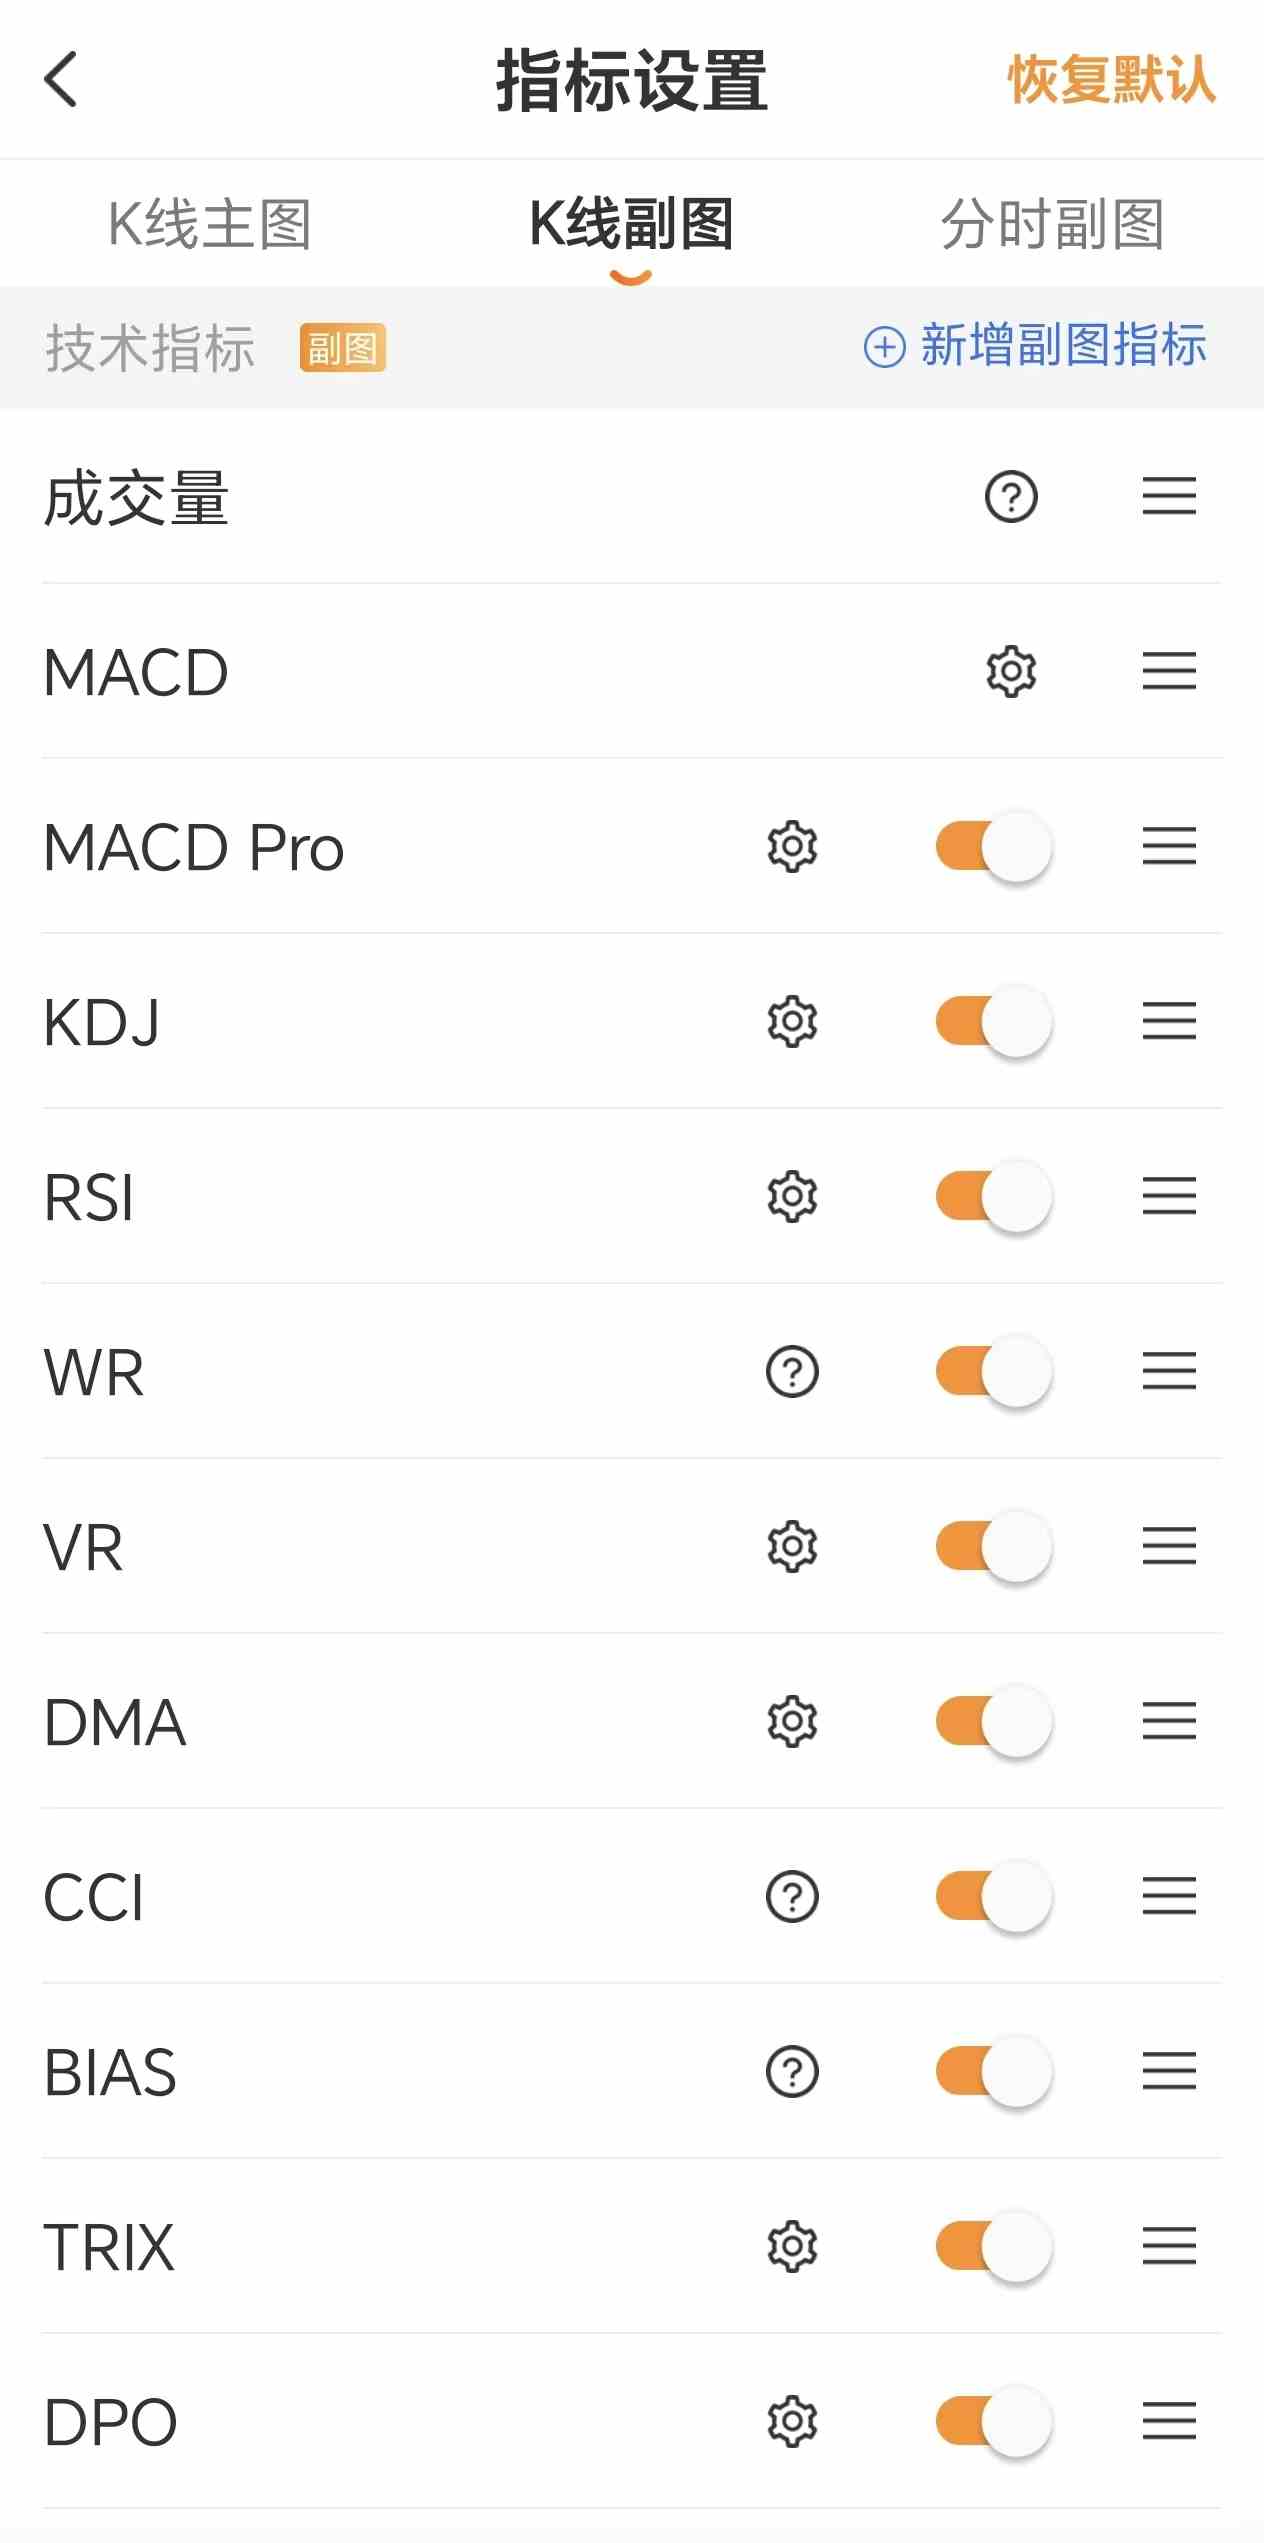
Task: Open KDJ settings gear icon
Action: 792,1021
